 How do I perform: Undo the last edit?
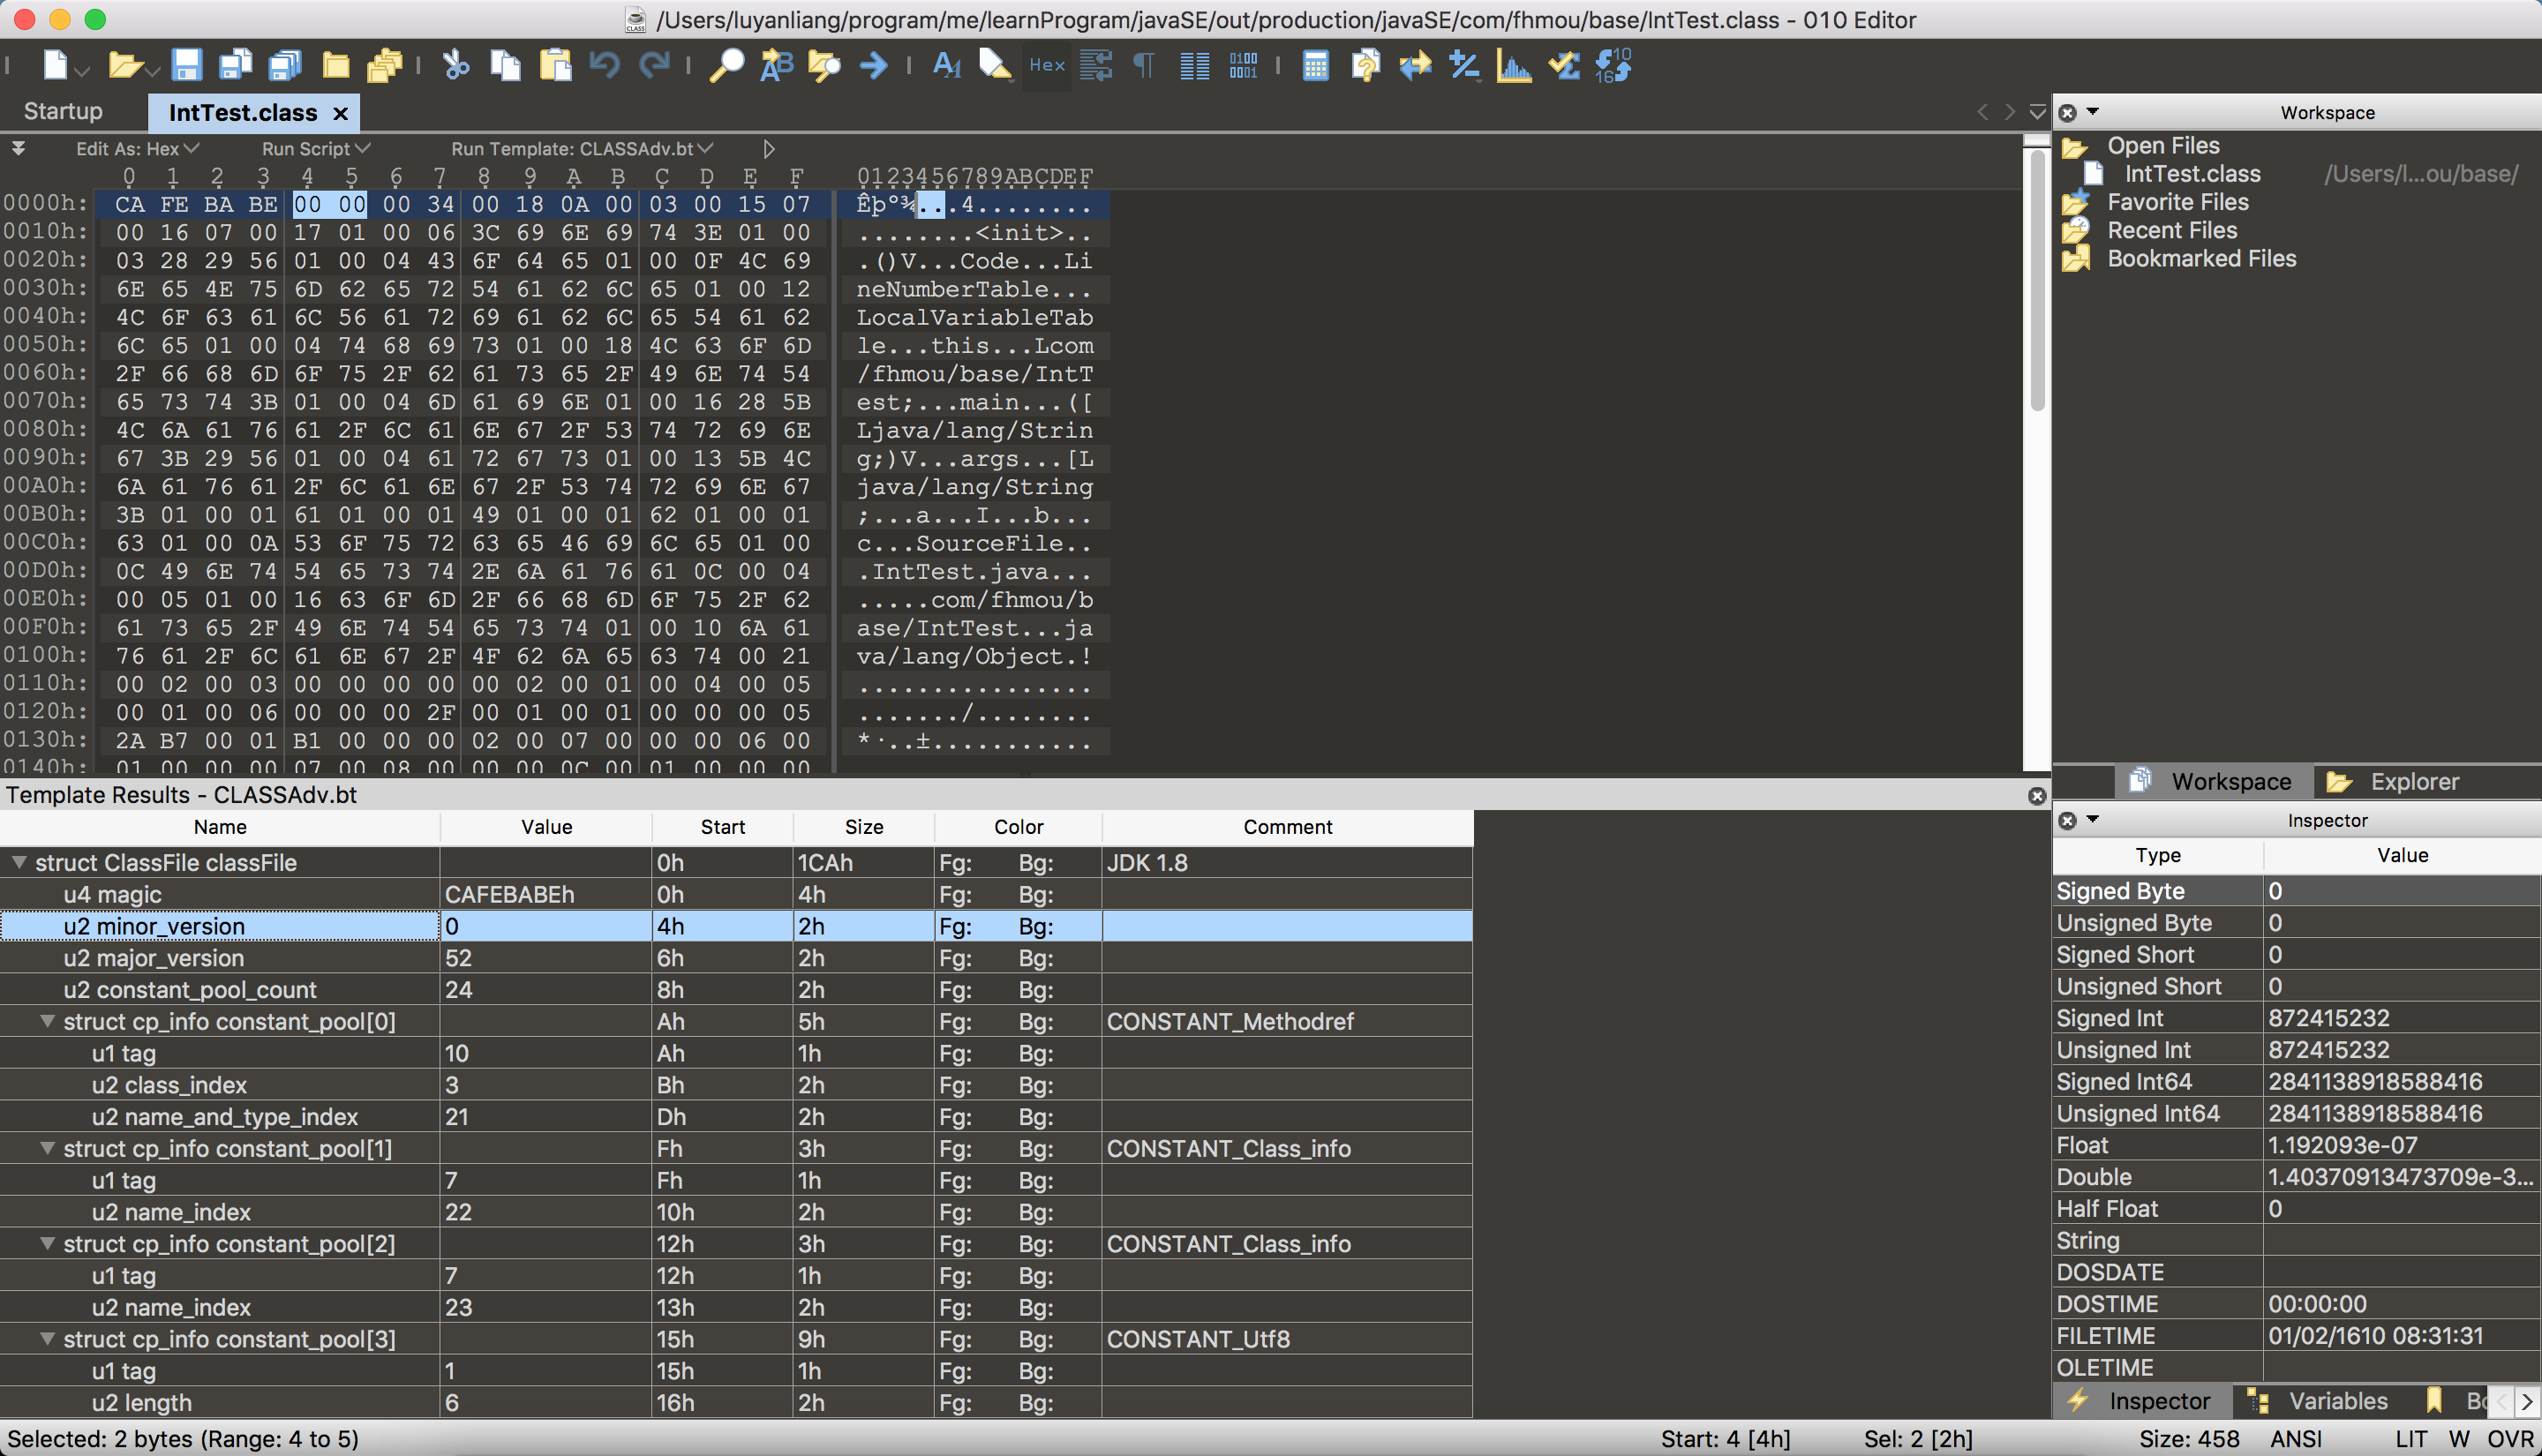tap(605, 66)
